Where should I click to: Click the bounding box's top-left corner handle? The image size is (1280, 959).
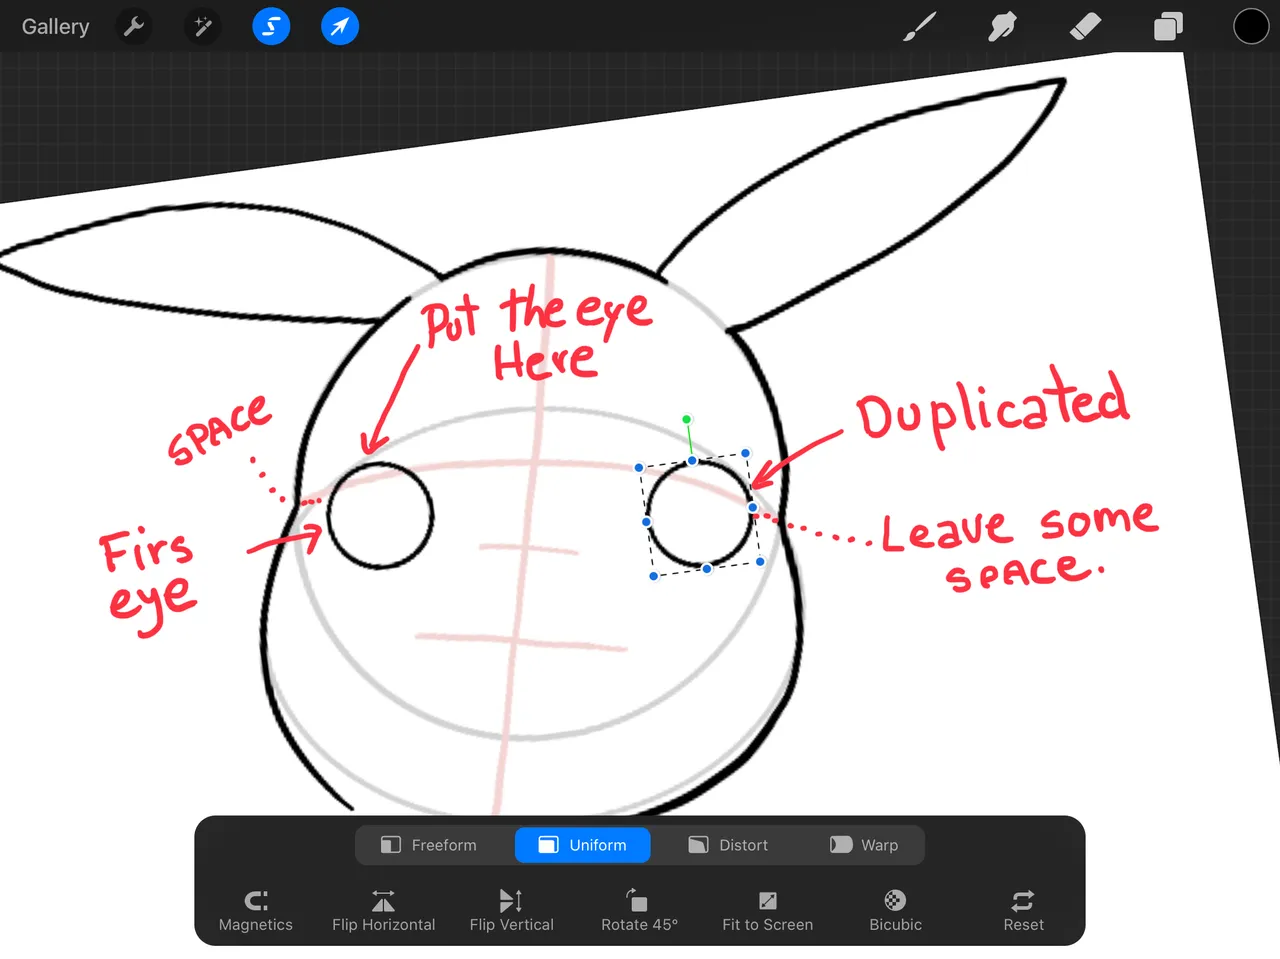coord(639,467)
